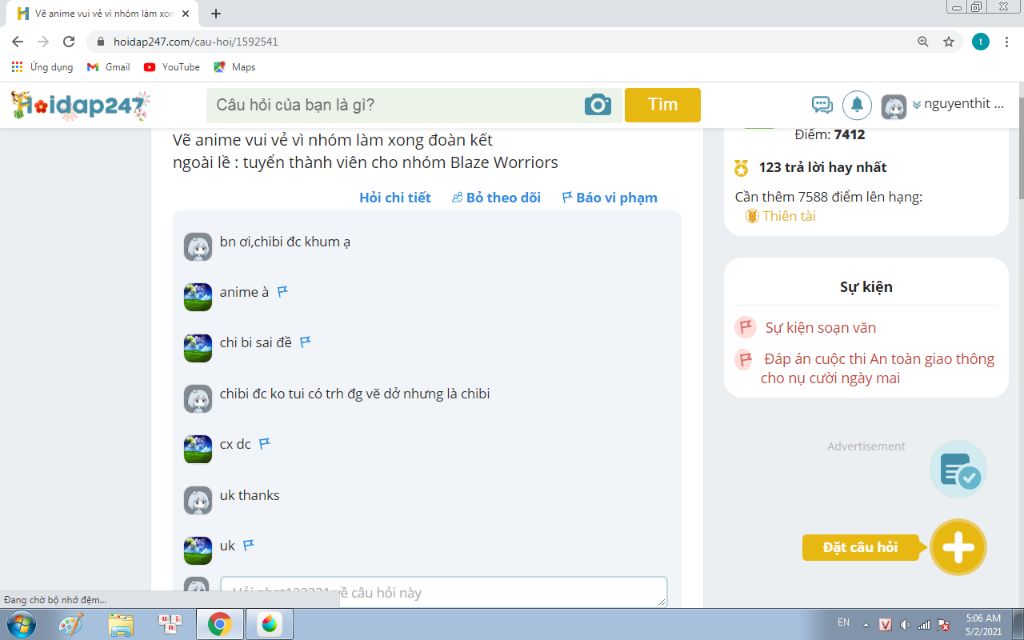Expand the nguyenthit account dropdown
Viewport: 1024px width, 640px height.
[958, 104]
